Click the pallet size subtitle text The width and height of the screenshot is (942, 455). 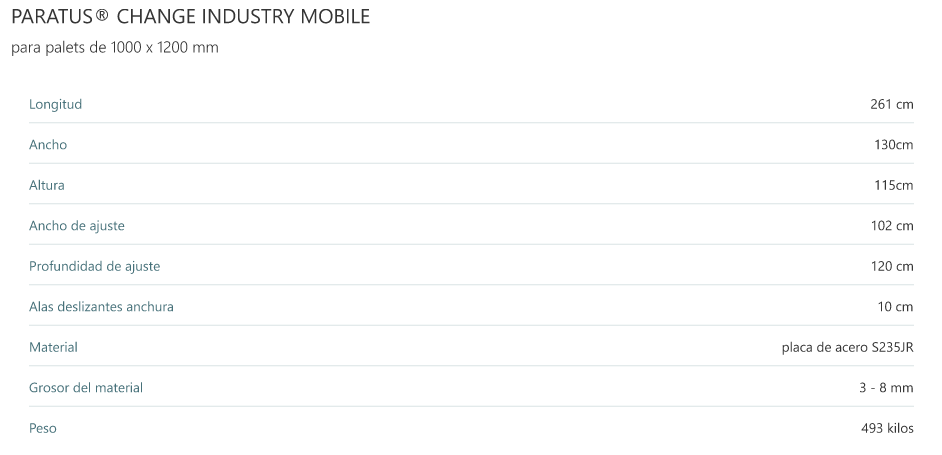115,50
